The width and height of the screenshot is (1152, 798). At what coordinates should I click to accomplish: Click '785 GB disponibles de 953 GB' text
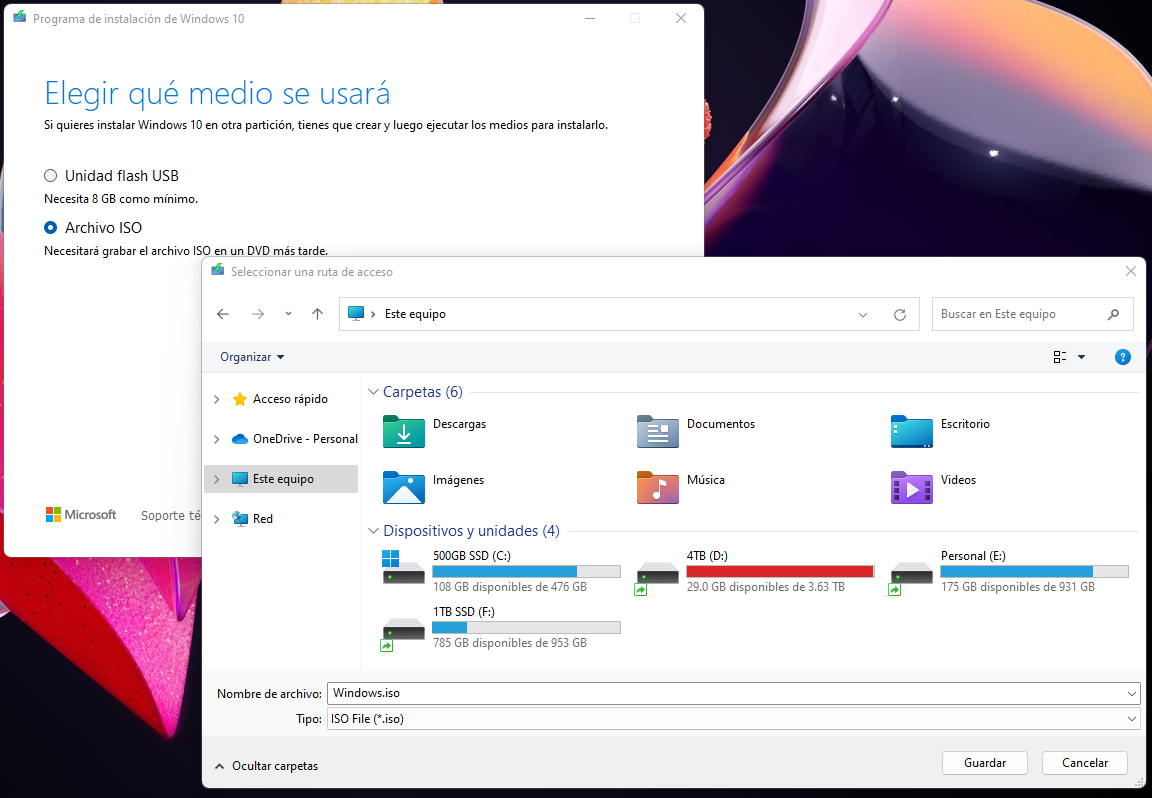click(510, 643)
